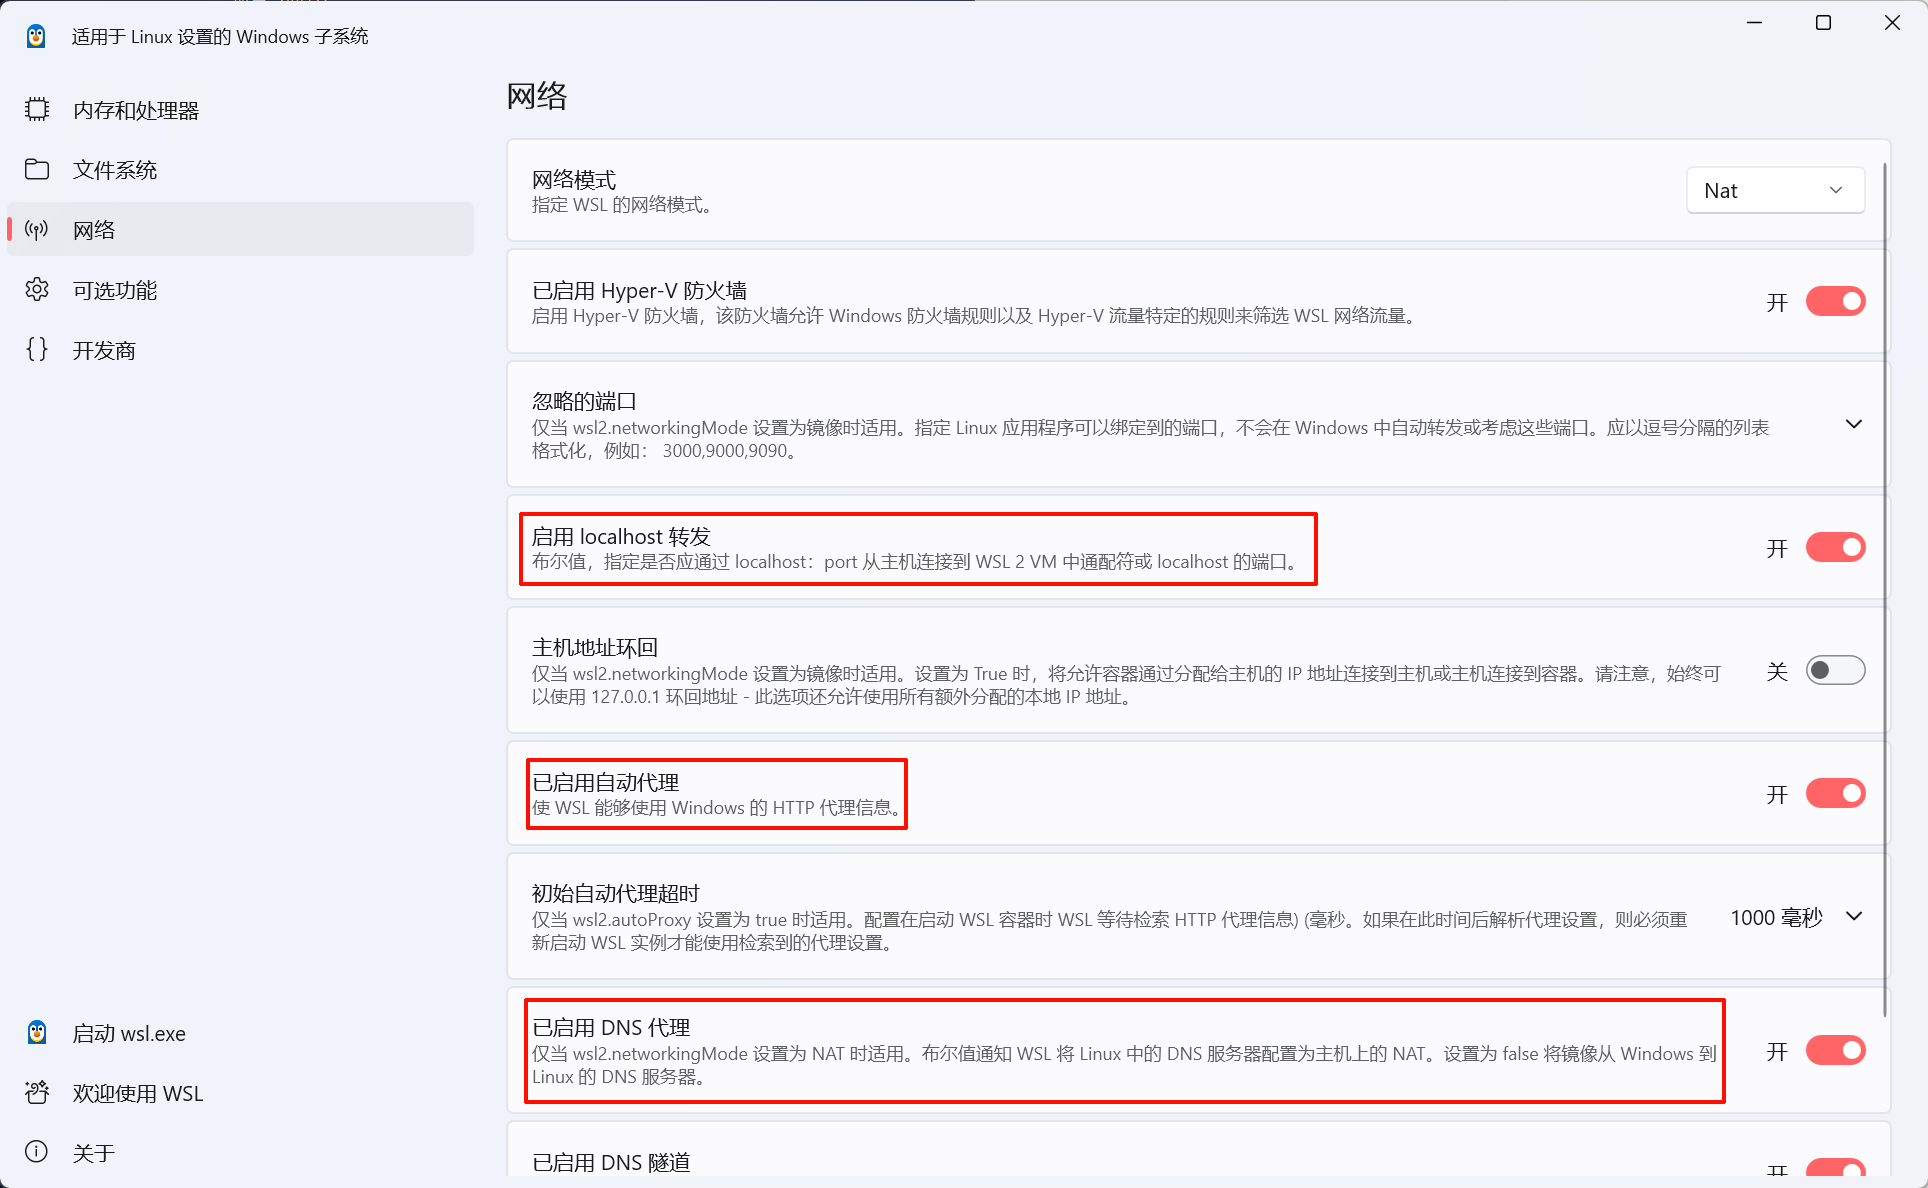
Task: Disable the 启用 localhost 转发 toggle
Action: pyautogui.click(x=1835, y=547)
